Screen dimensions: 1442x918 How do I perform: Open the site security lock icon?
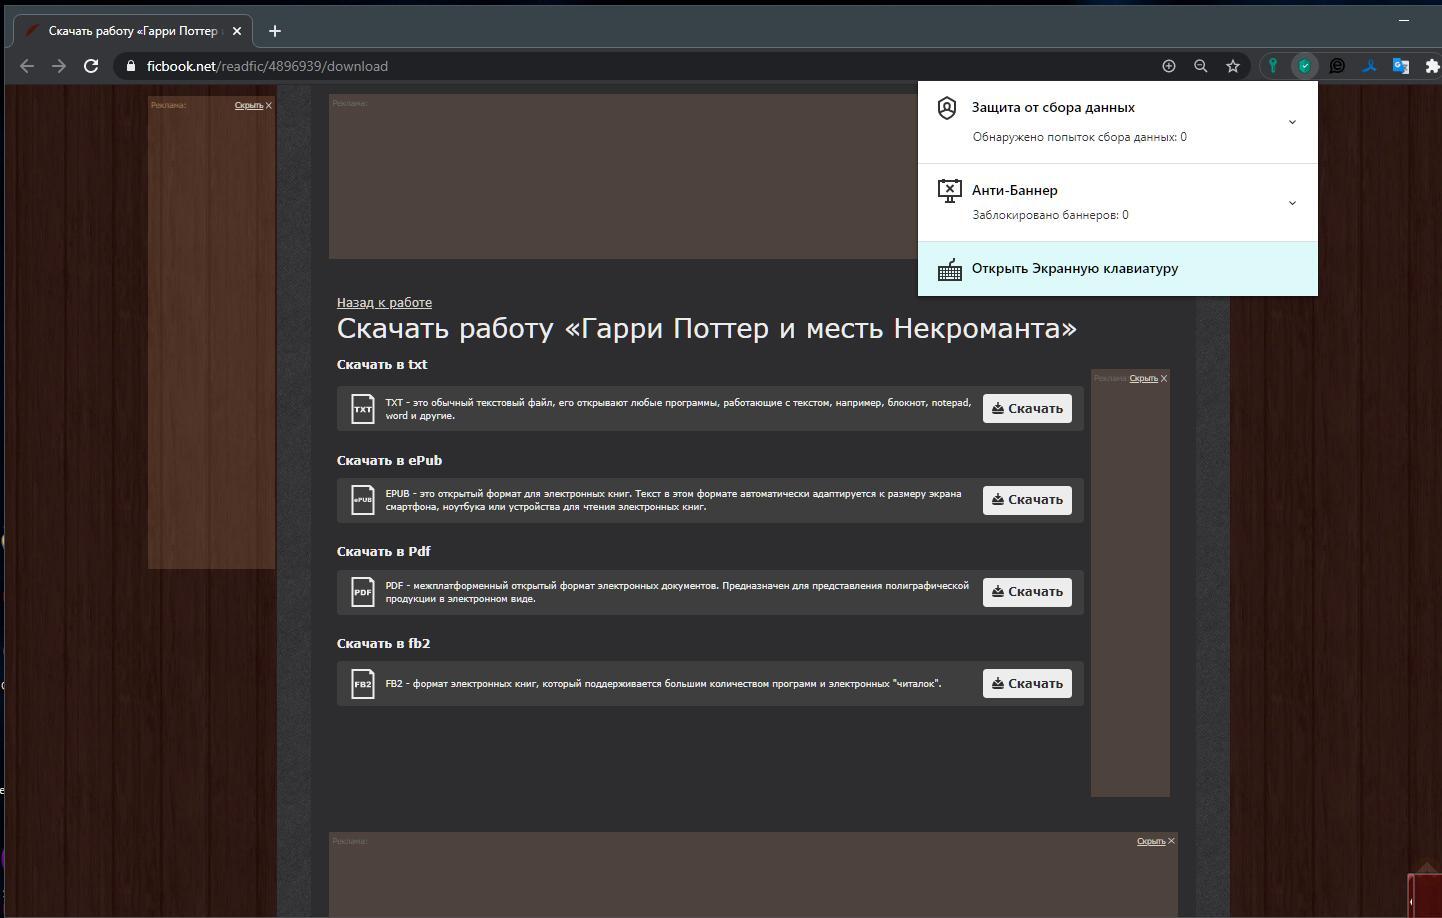(130, 66)
